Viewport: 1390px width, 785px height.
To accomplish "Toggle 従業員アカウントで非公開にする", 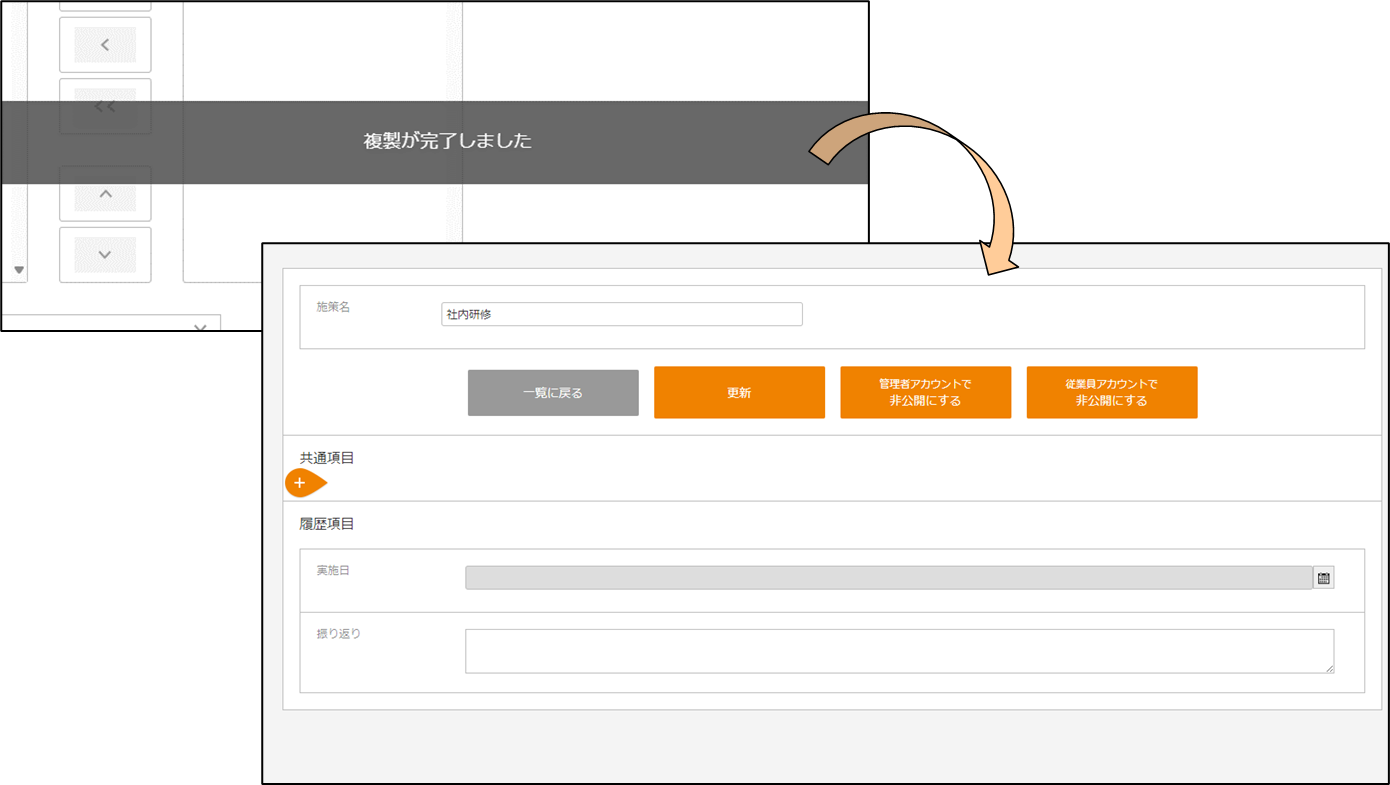I will coord(1111,393).
